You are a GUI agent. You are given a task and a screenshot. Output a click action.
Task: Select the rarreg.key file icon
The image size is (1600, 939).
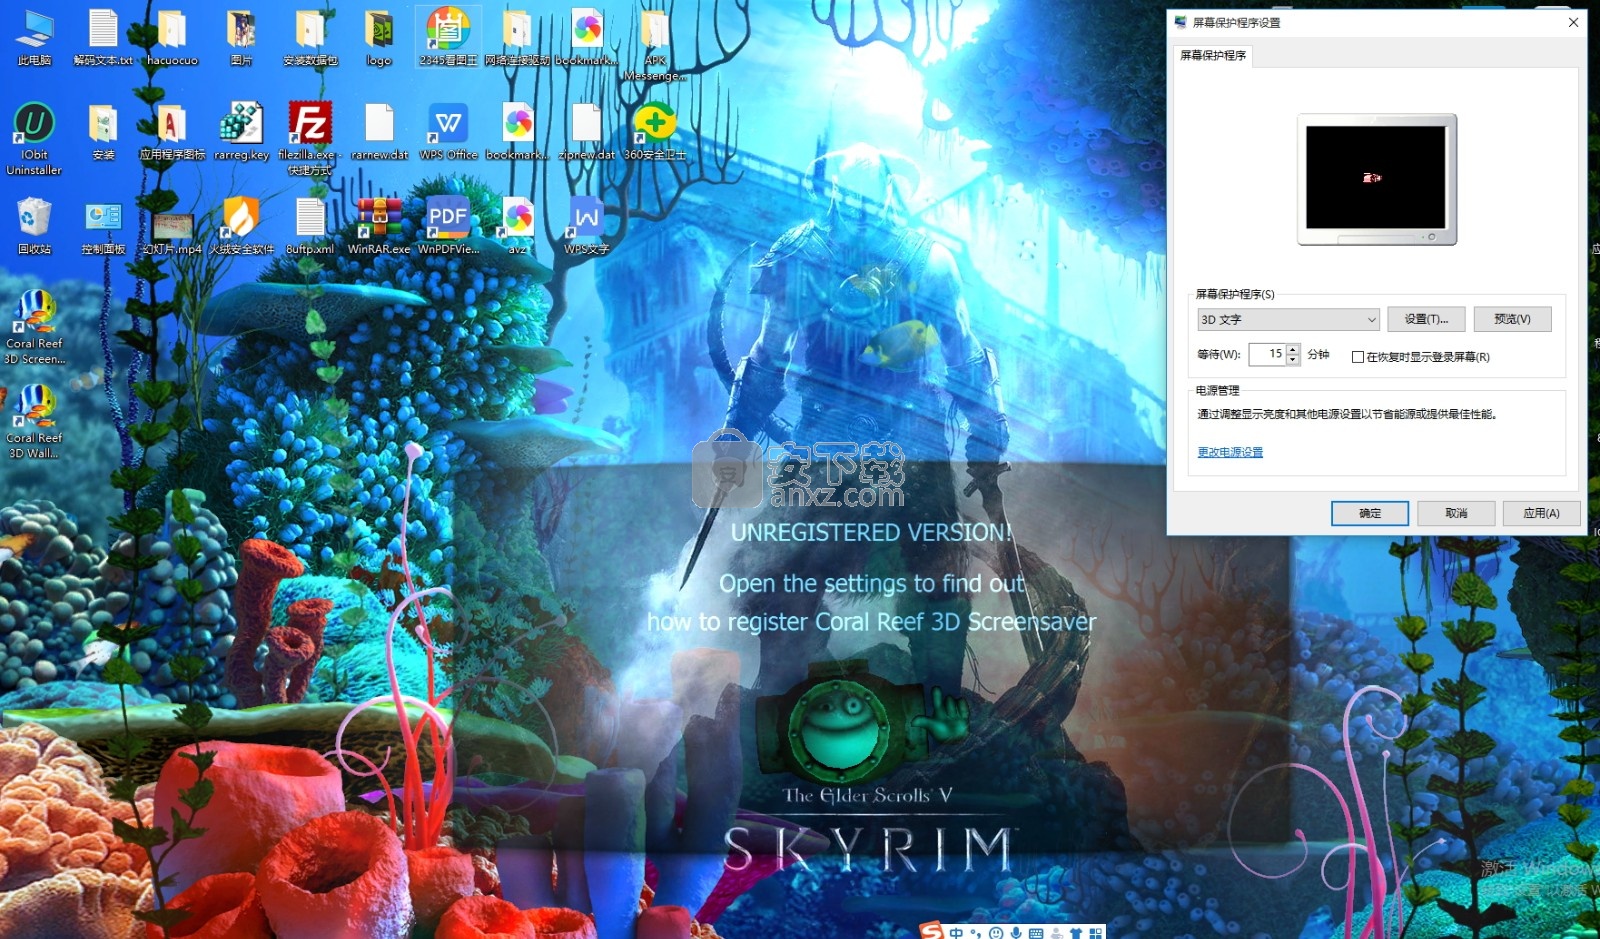coord(241,132)
